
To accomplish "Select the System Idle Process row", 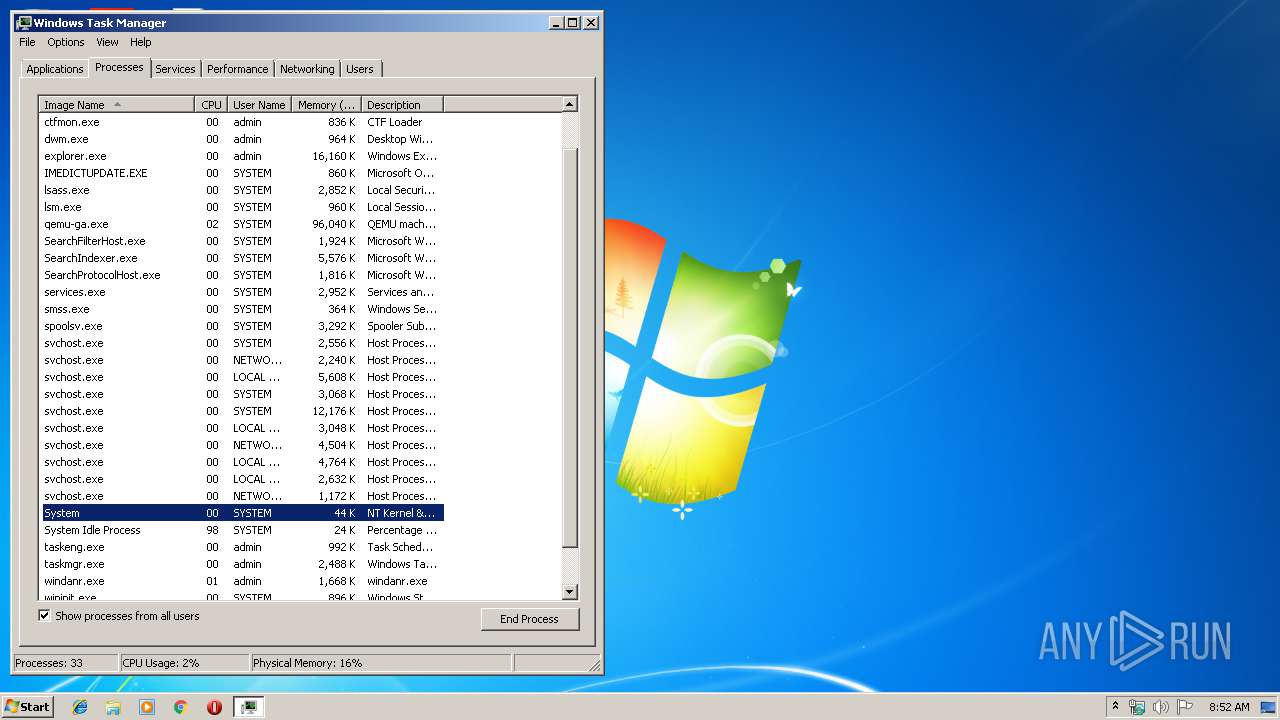I will coord(241,530).
